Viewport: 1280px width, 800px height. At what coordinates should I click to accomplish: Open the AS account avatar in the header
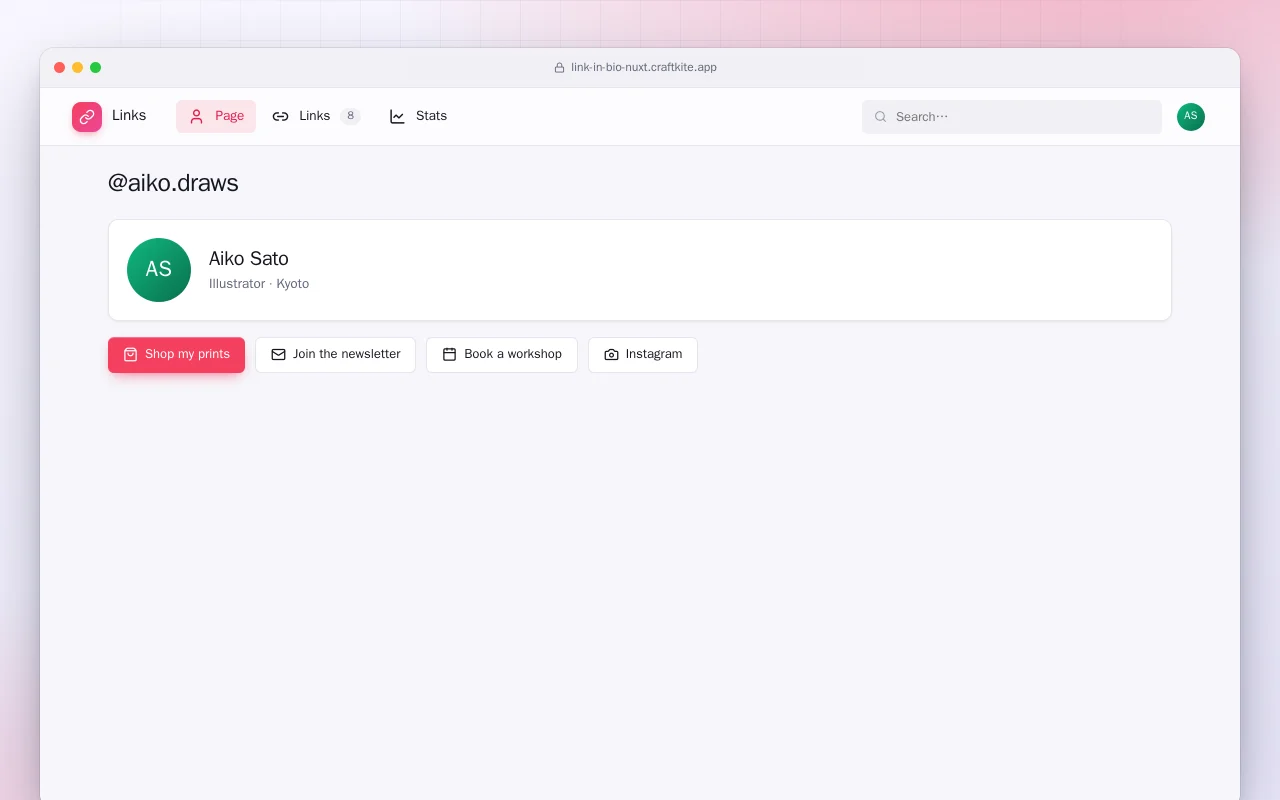click(x=1191, y=117)
